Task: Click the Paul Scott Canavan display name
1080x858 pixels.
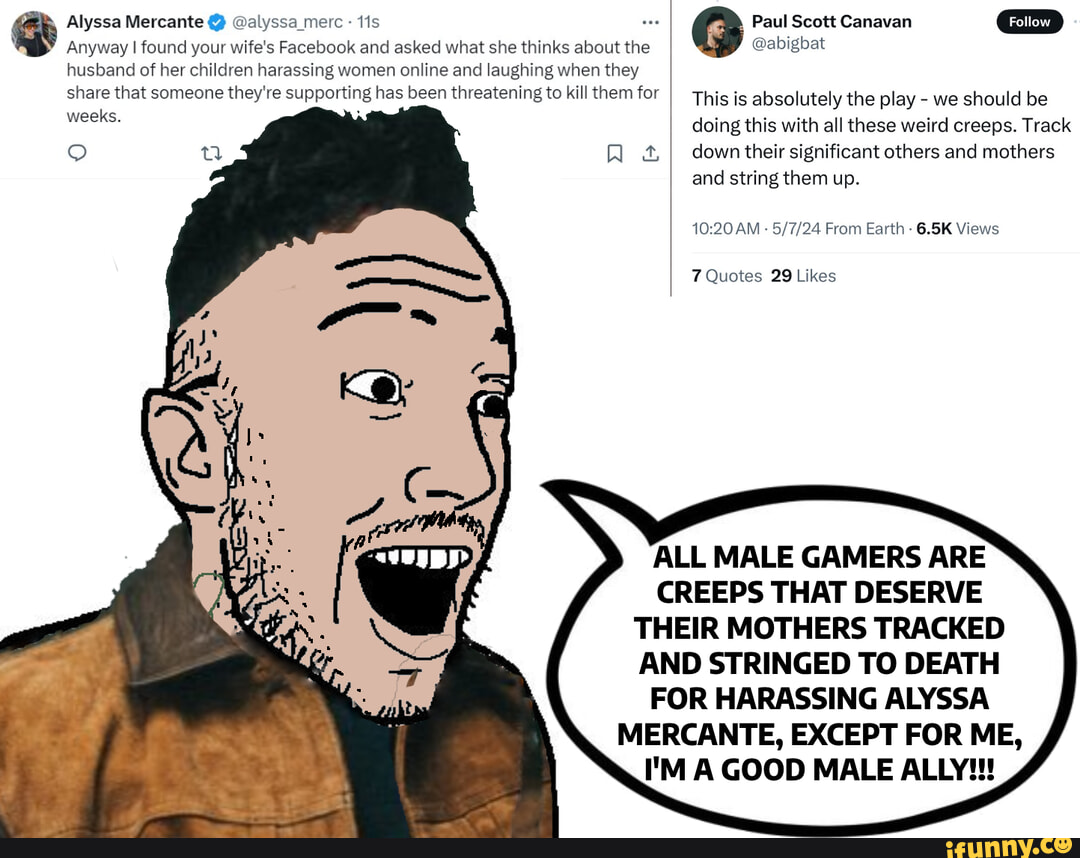Action: pyautogui.click(x=831, y=21)
